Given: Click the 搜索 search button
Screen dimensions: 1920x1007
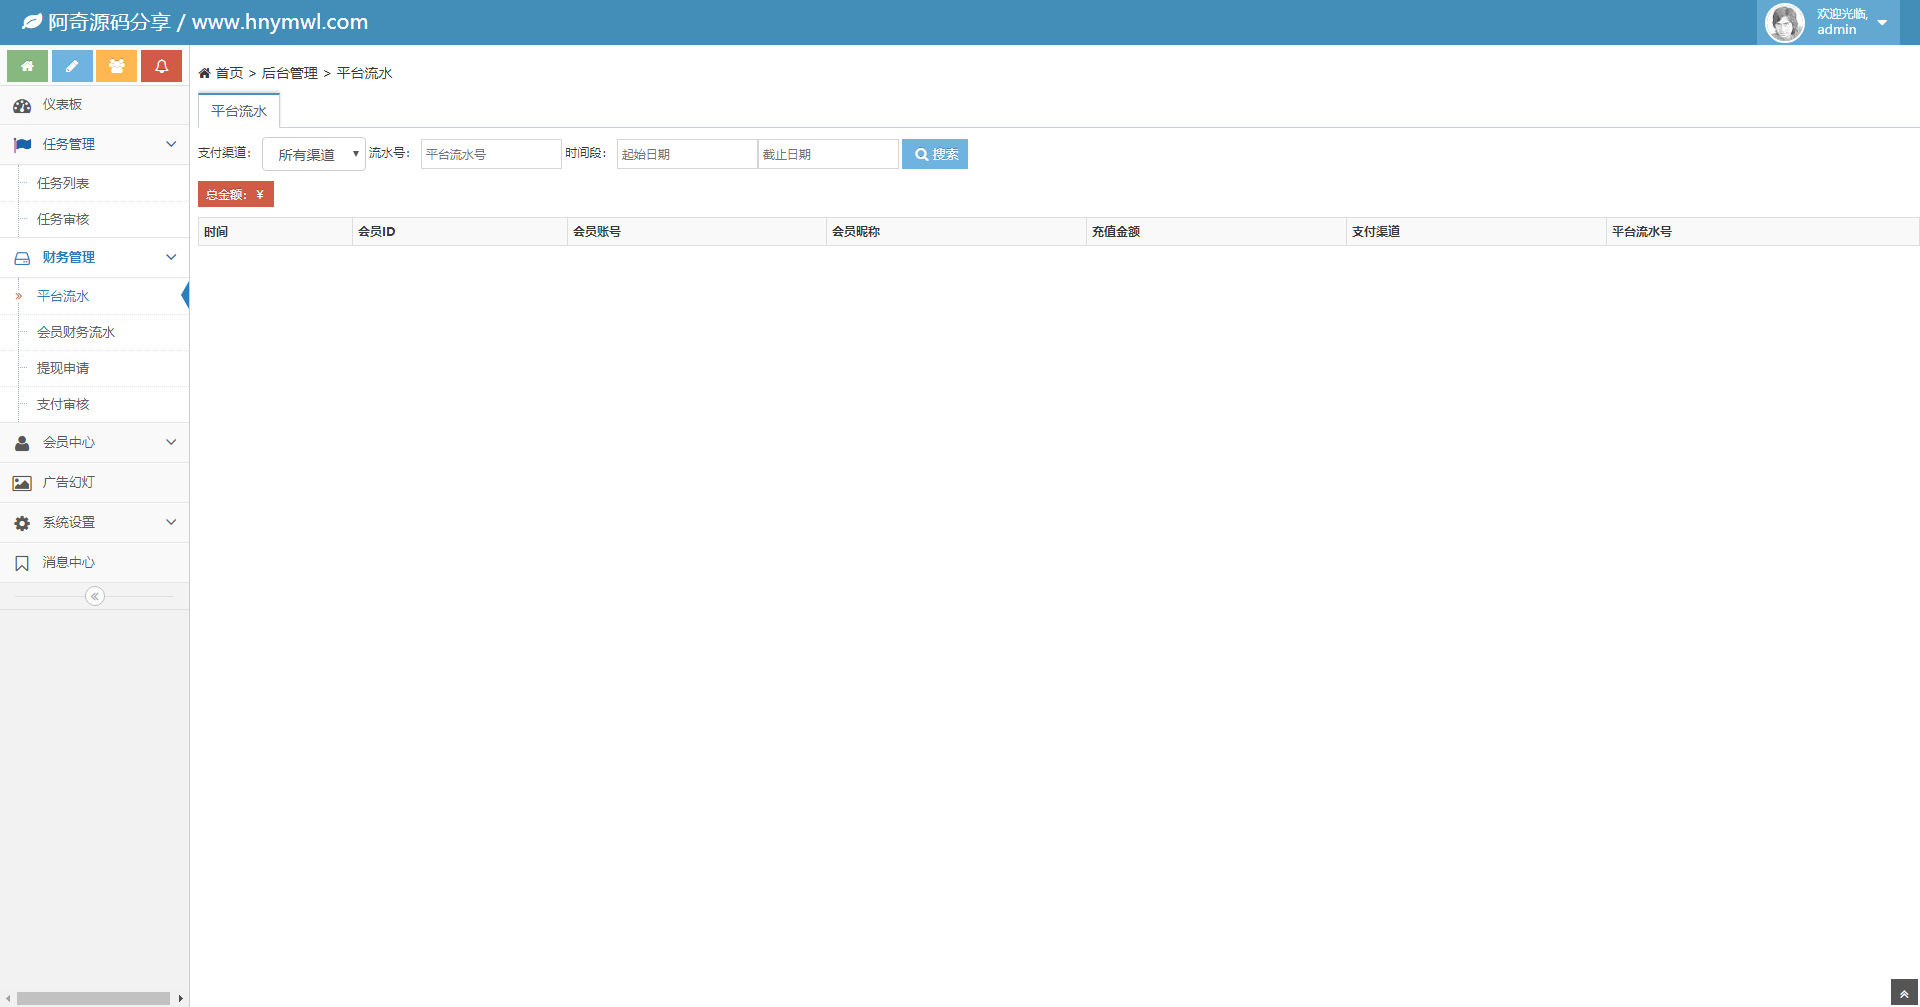Looking at the screenshot, I should click(x=934, y=154).
